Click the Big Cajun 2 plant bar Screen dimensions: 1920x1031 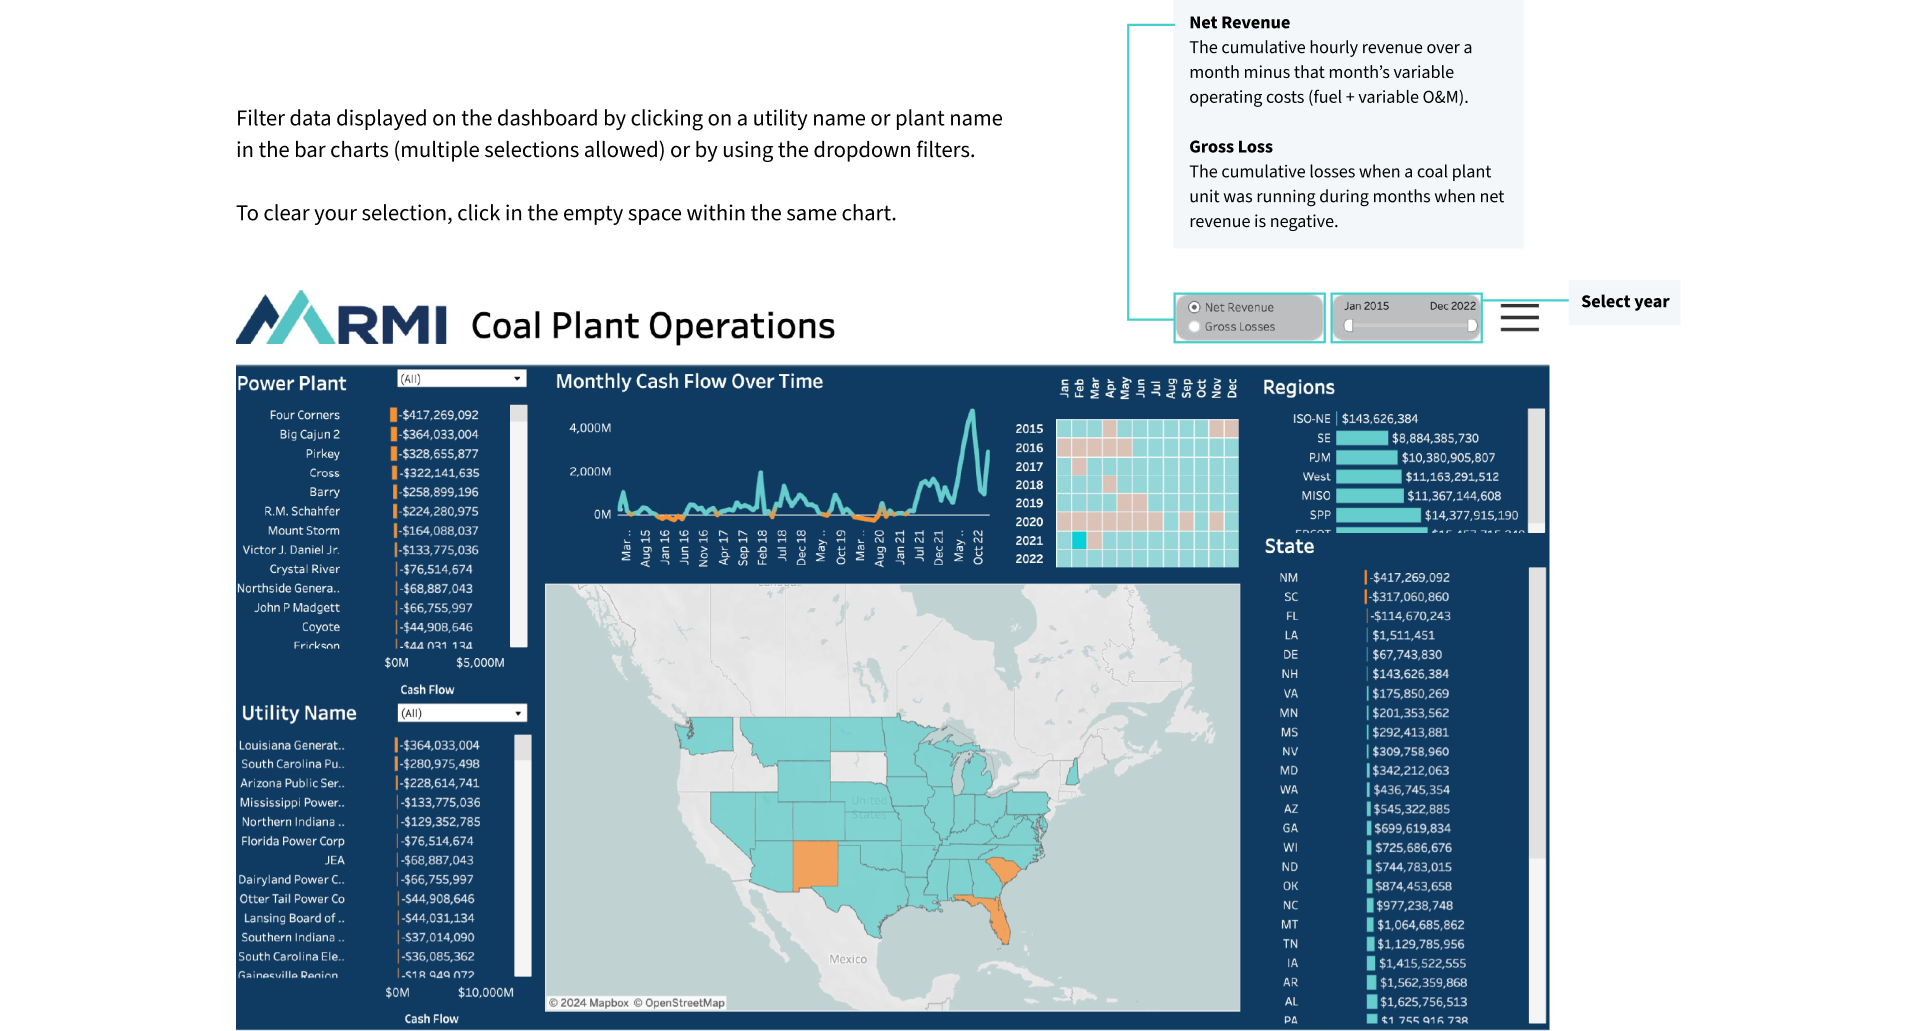394,435
